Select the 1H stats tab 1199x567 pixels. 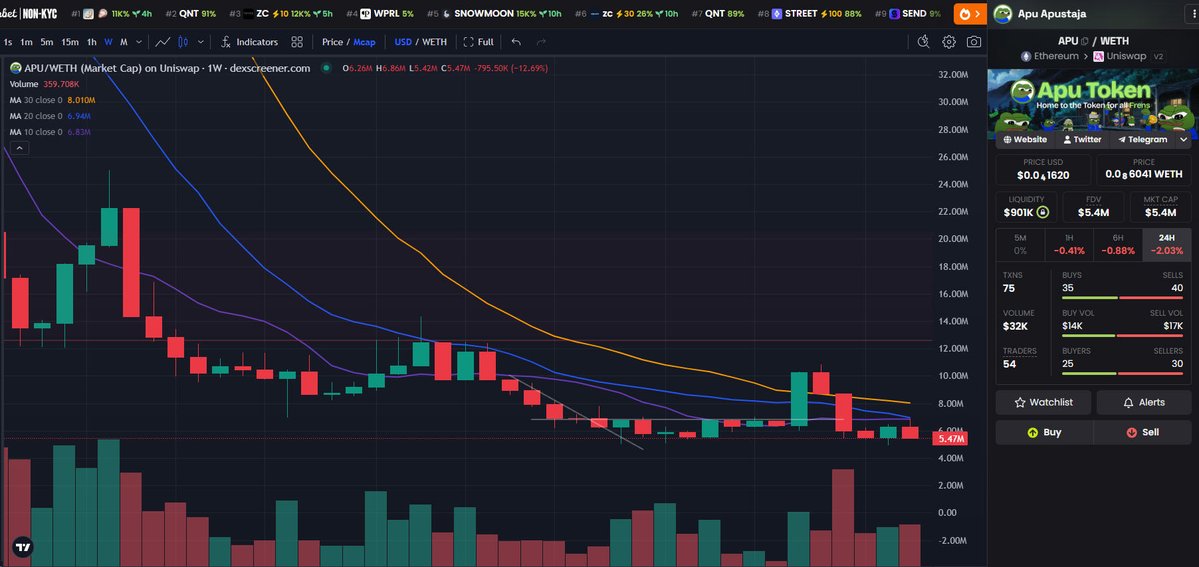point(1068,244)
